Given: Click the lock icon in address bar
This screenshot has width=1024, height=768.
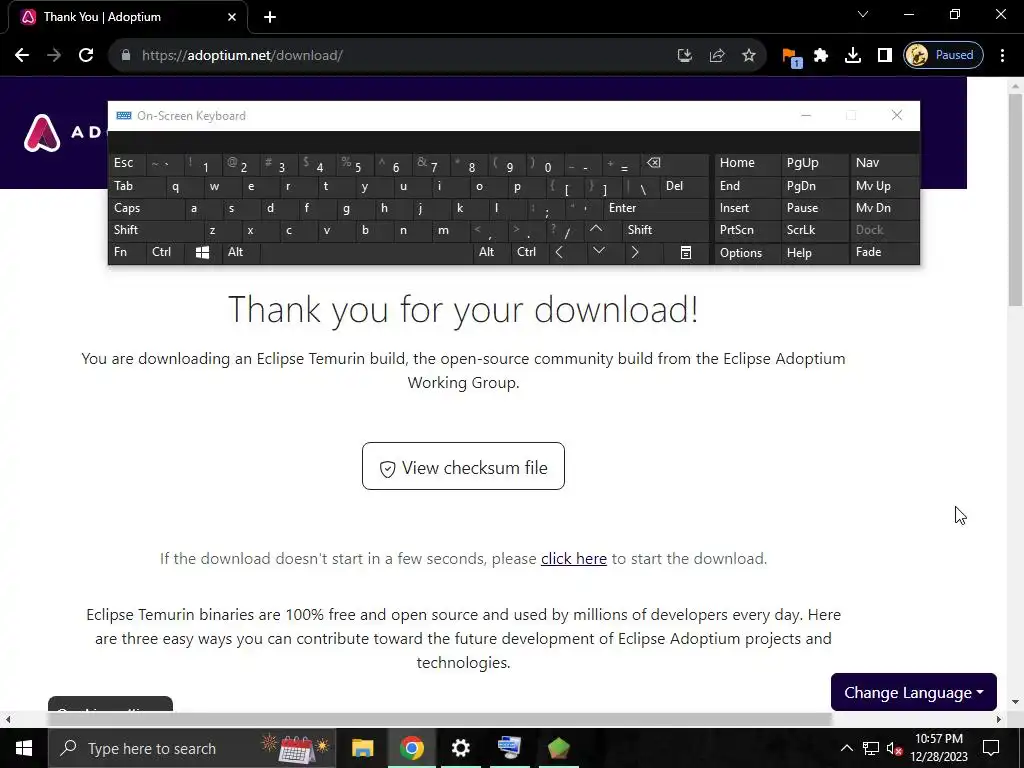Looking at the screenshot, I should tap(126, 55).
